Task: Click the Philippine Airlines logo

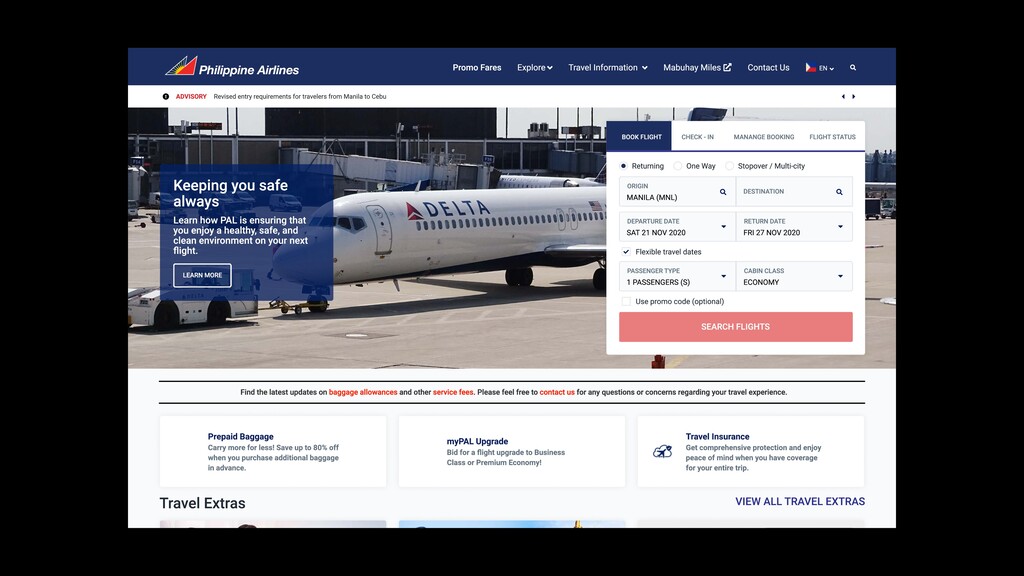Action: click(x=232, y=66)
